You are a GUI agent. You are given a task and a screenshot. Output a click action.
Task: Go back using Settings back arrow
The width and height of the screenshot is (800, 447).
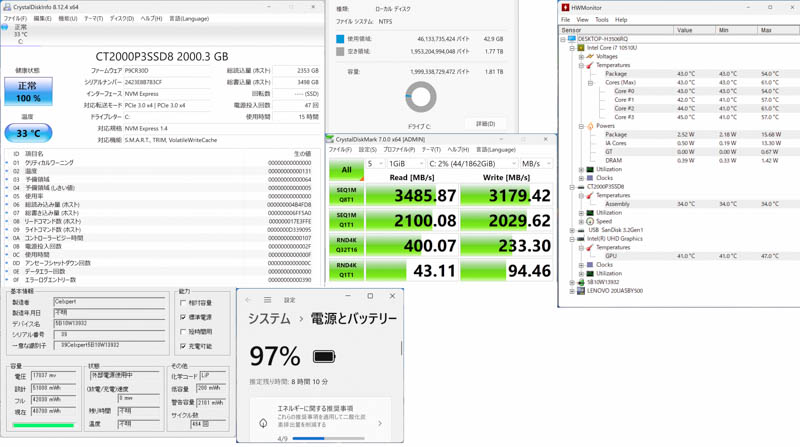pos(249,299)
